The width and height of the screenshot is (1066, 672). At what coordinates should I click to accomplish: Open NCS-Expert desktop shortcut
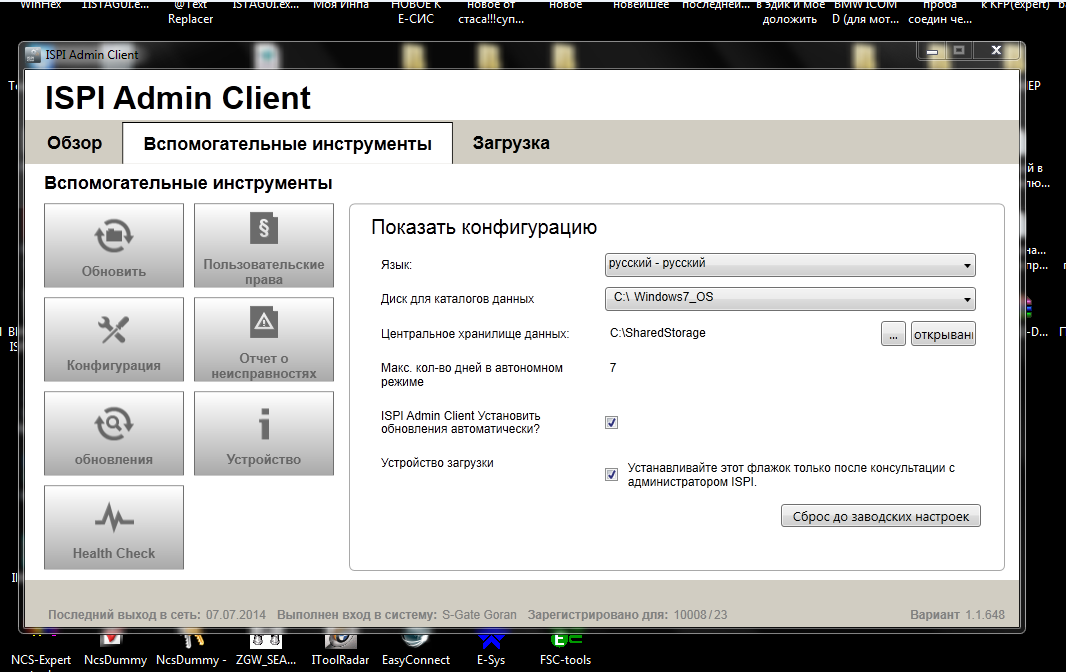[41, 650]
